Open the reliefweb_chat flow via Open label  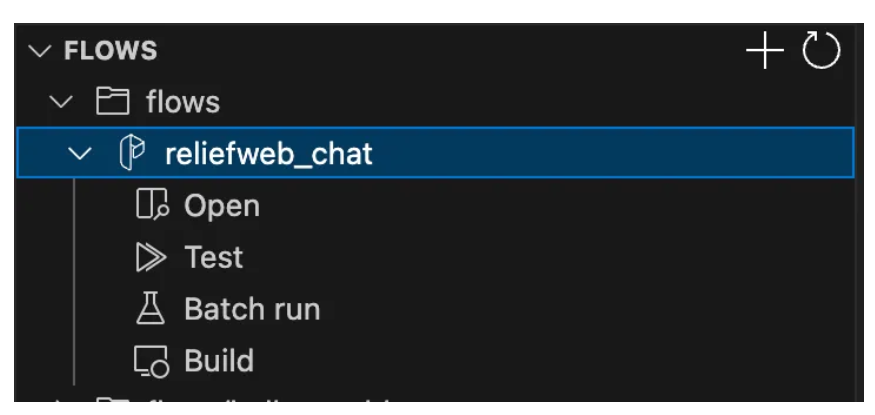tap(222, 206)
